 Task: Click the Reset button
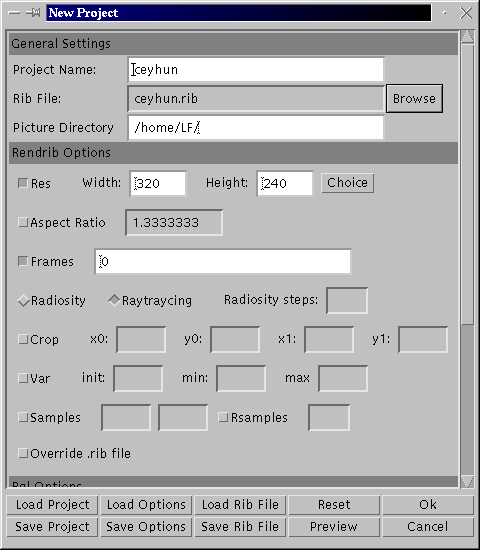334,505
